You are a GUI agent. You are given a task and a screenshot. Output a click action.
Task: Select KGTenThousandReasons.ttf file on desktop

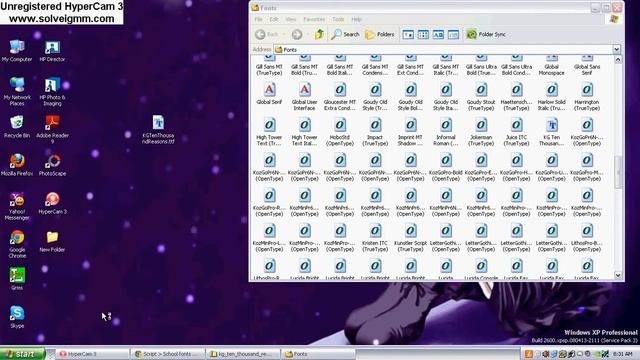pos(158,129)
